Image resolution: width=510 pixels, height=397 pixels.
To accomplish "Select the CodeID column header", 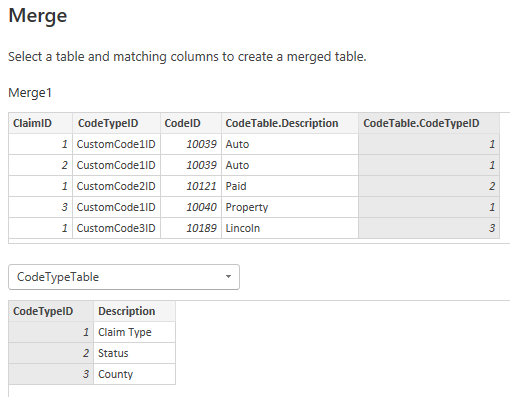I will (191, 123).
